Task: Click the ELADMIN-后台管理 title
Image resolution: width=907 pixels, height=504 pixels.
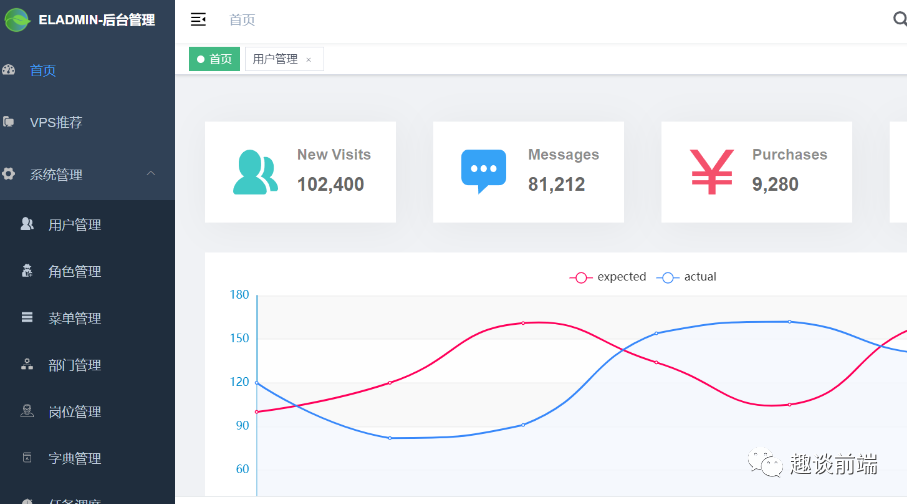Action: tap(97, 20)
